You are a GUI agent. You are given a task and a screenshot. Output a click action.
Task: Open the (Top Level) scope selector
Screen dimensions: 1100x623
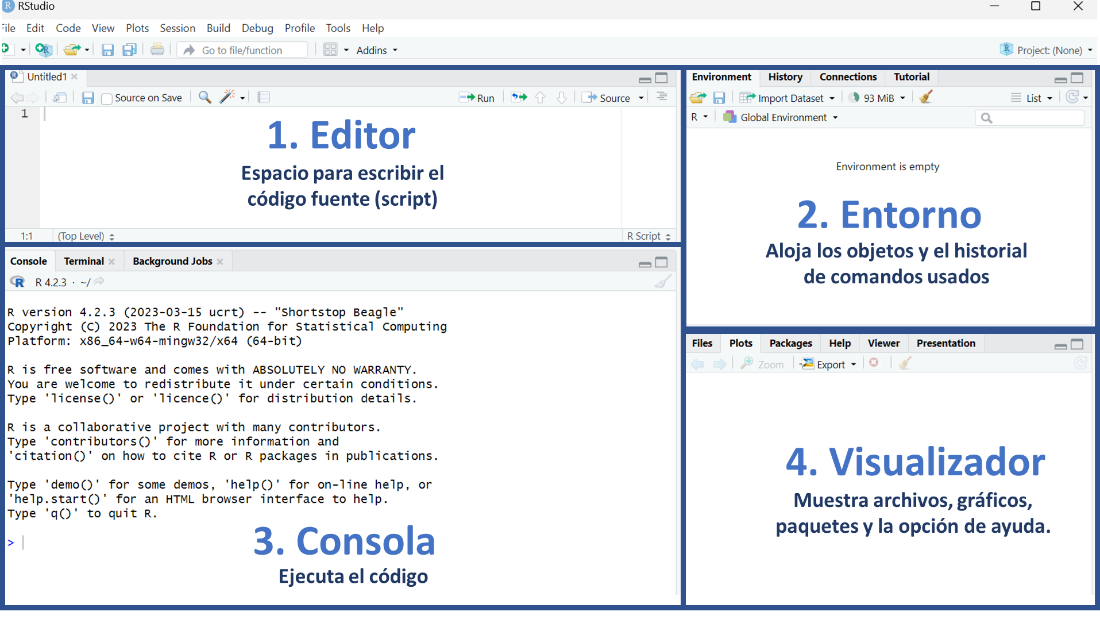86,236
